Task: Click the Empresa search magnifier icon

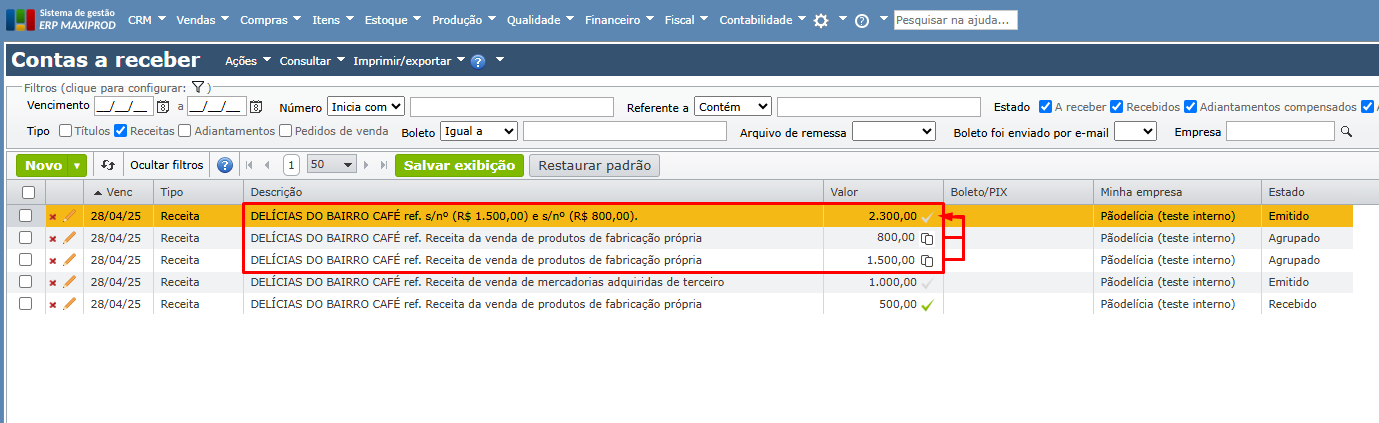Action: 1346,131
